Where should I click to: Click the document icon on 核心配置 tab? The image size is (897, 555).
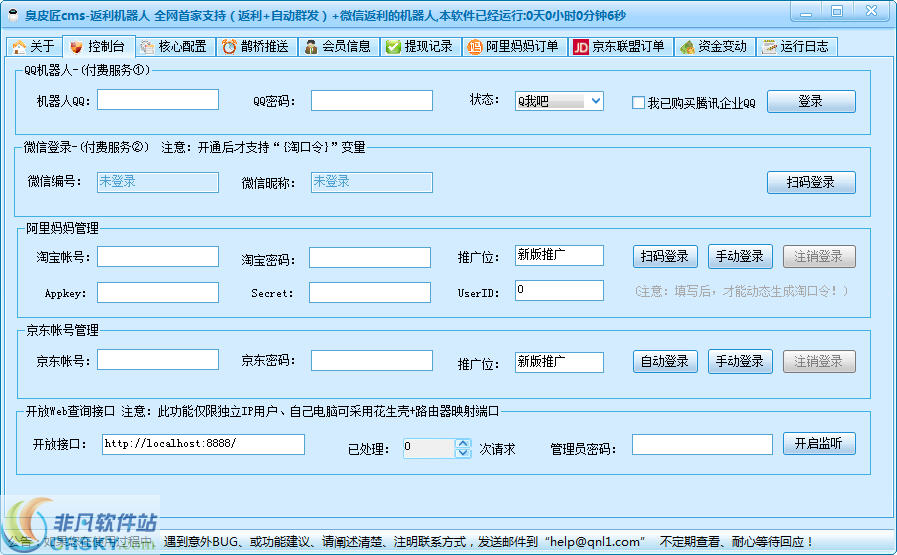tap(147, 47)
